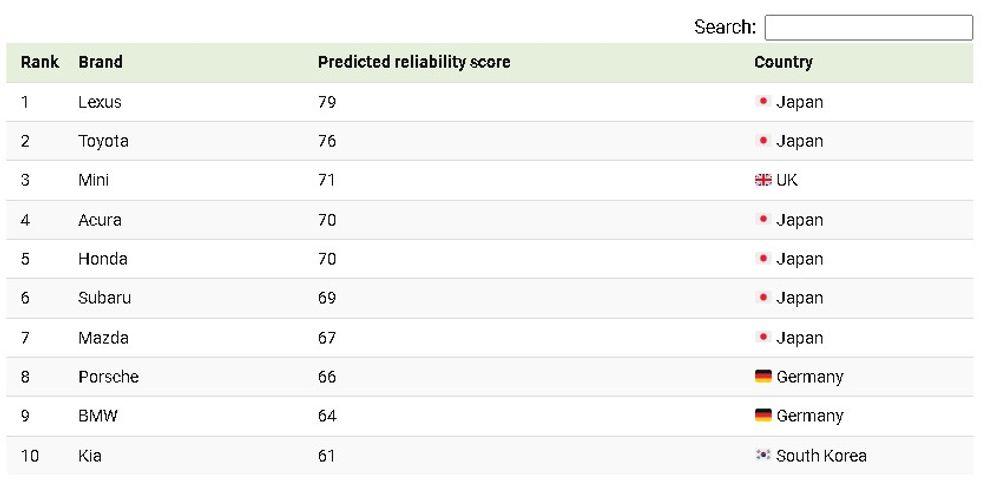The width and height of the screenshot is (1000, 501).
Task: Click Honda's reliability score of 70
Action: [x=327, y=259]
